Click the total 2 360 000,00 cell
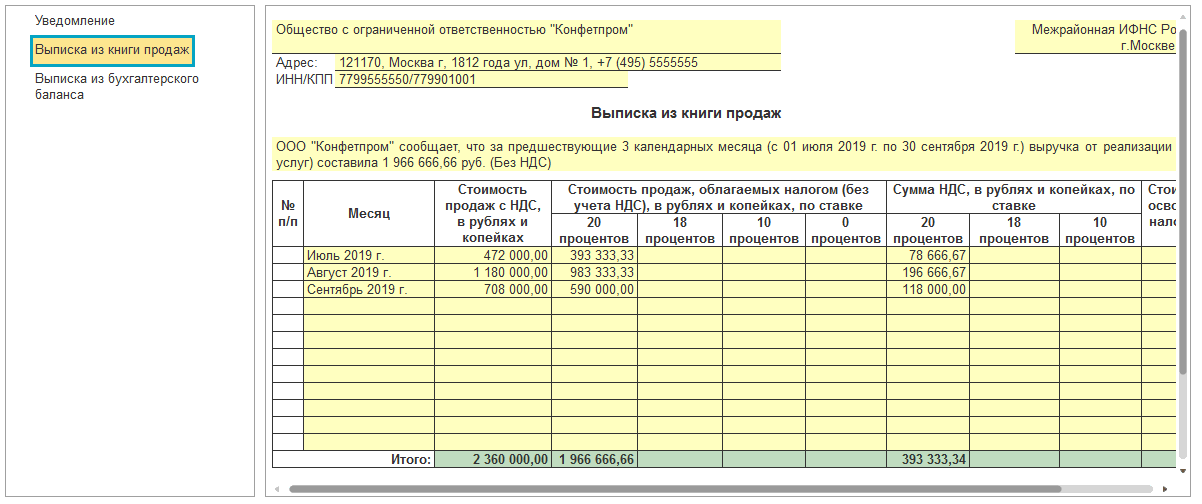The height and width of the screenshot is (504, 1202). (x=493, y=460)
